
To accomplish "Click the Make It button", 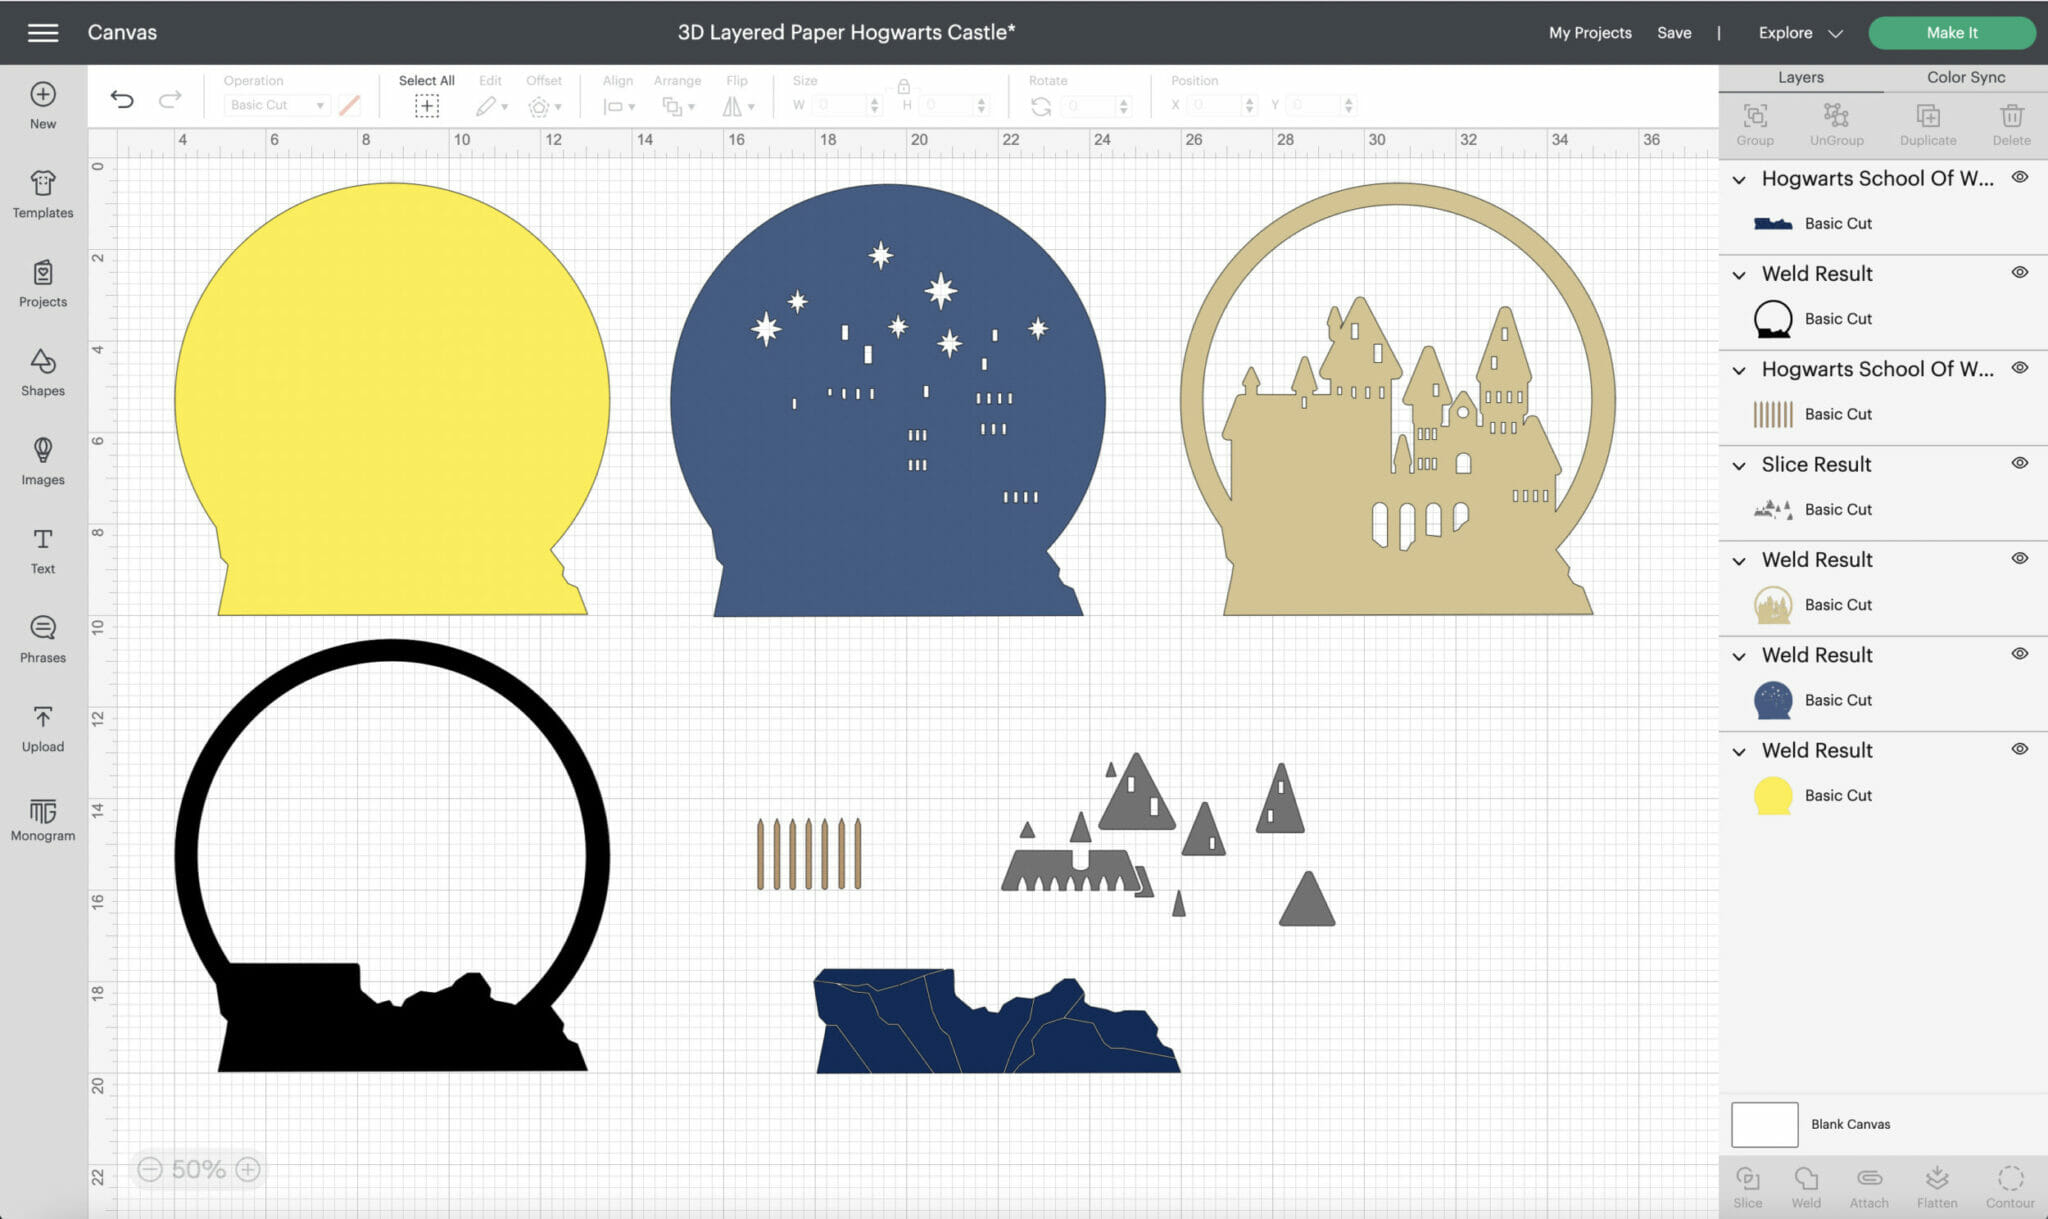I will (x=1951, y=33).
